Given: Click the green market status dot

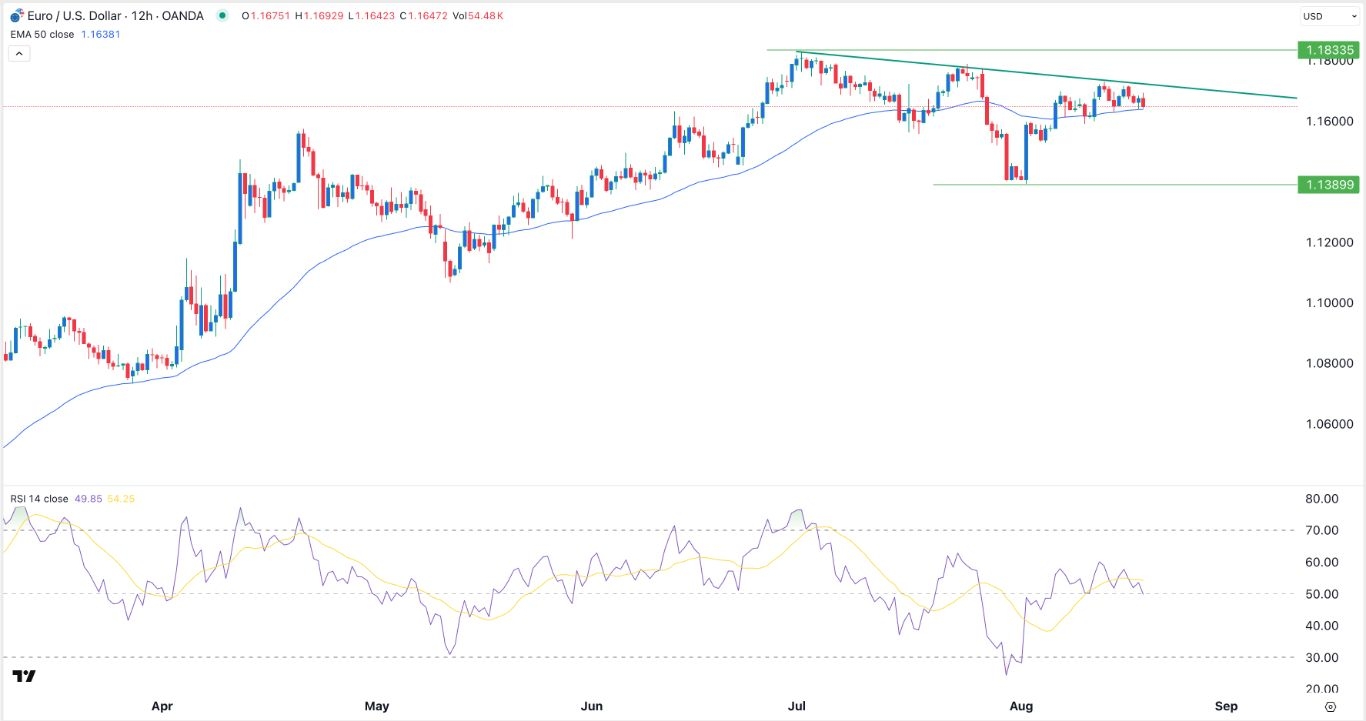Looking at the screenshot, I should tap(221, 16).
